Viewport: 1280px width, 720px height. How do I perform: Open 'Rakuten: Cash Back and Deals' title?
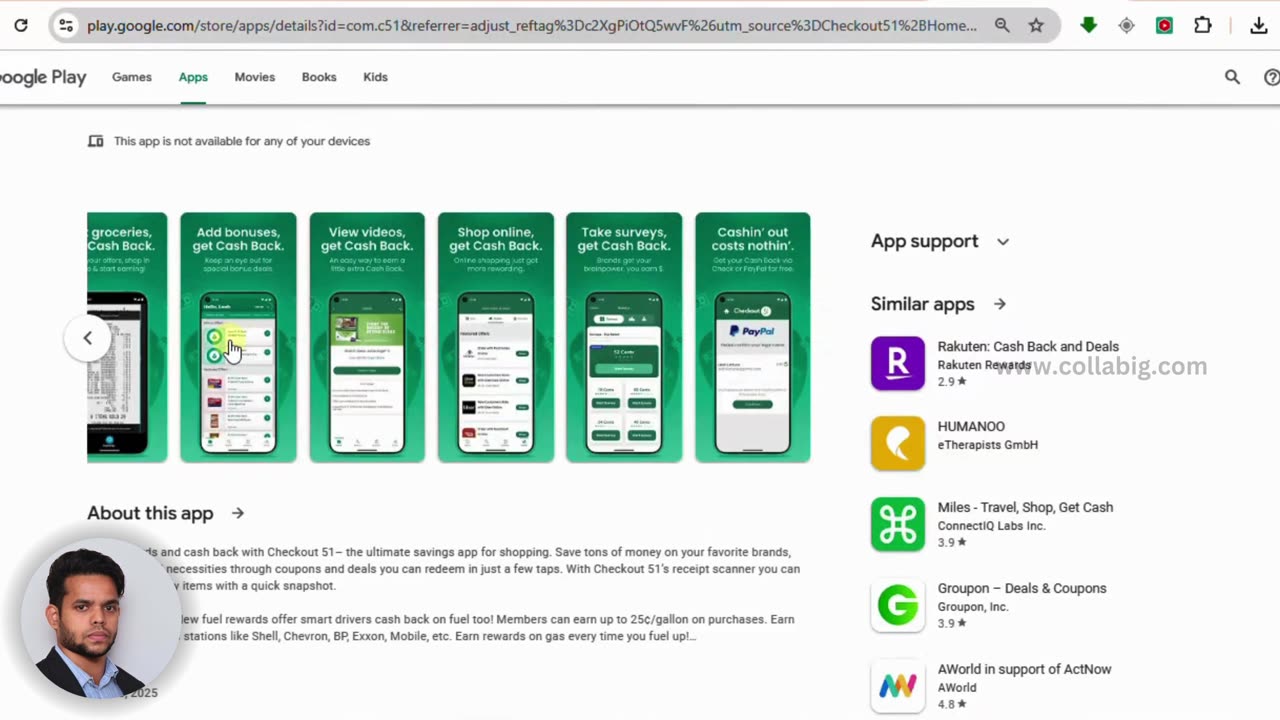[x=1028, y=346]
